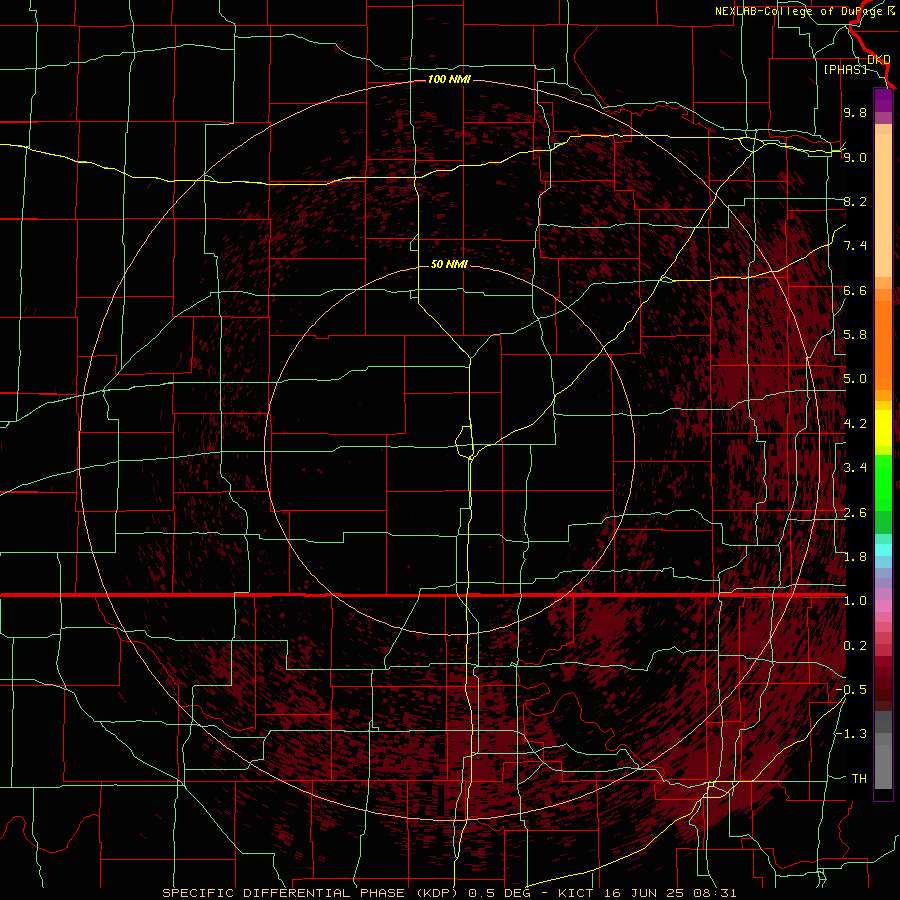The image size is (900, 900).
Task: Click the yellow segment of color bar
Action: 883,428
